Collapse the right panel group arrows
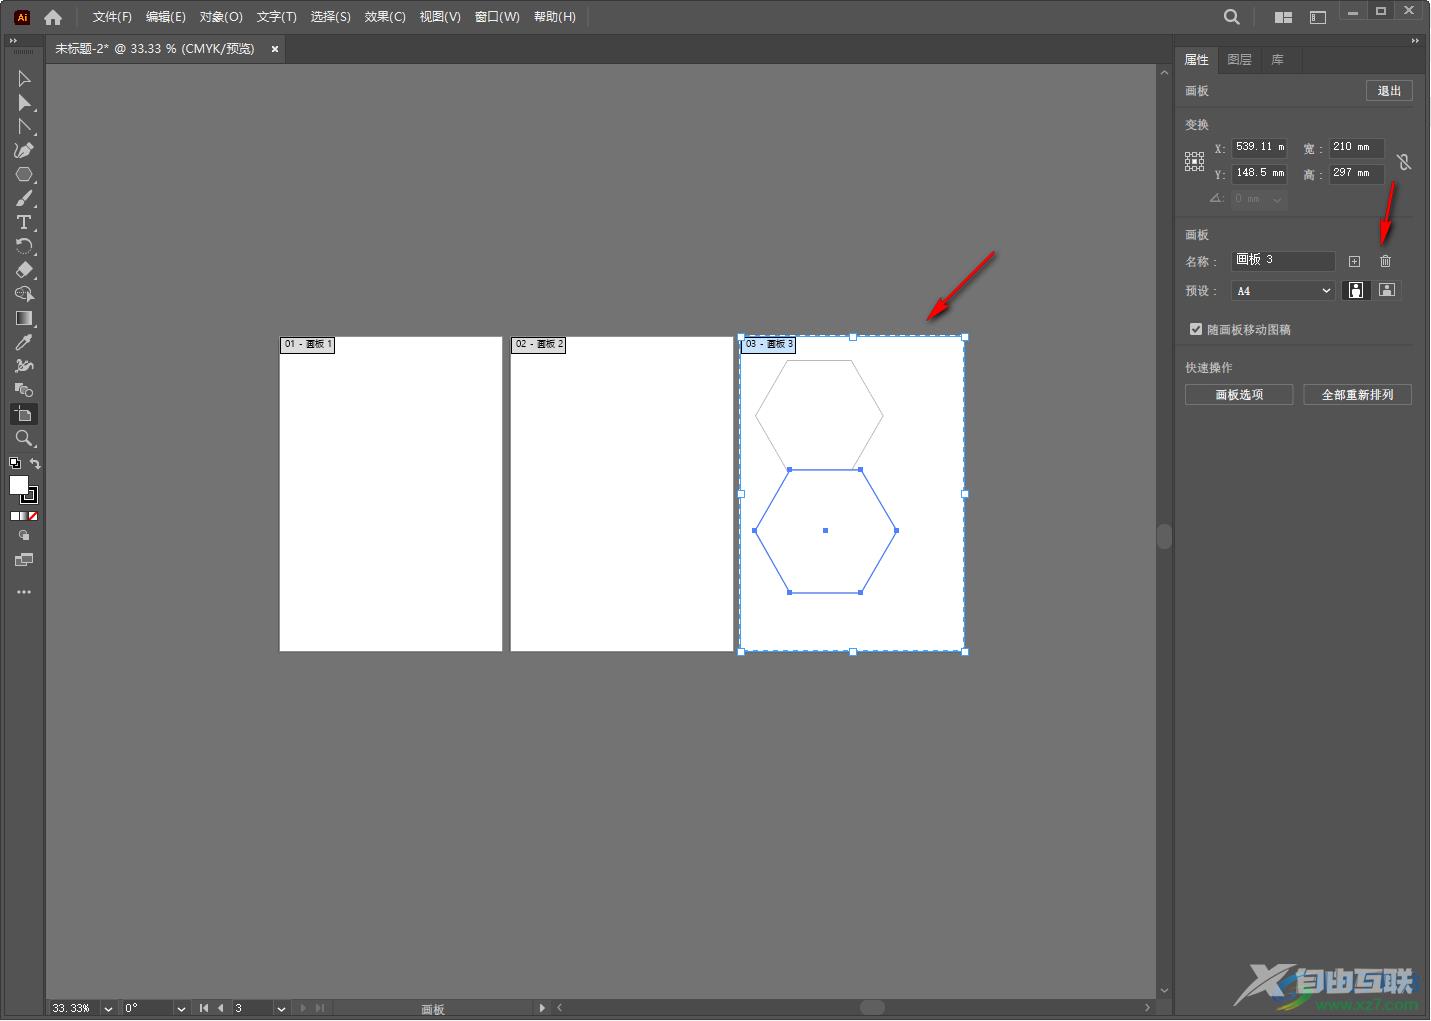Screen dimensions: 1431x1021 1415,41
